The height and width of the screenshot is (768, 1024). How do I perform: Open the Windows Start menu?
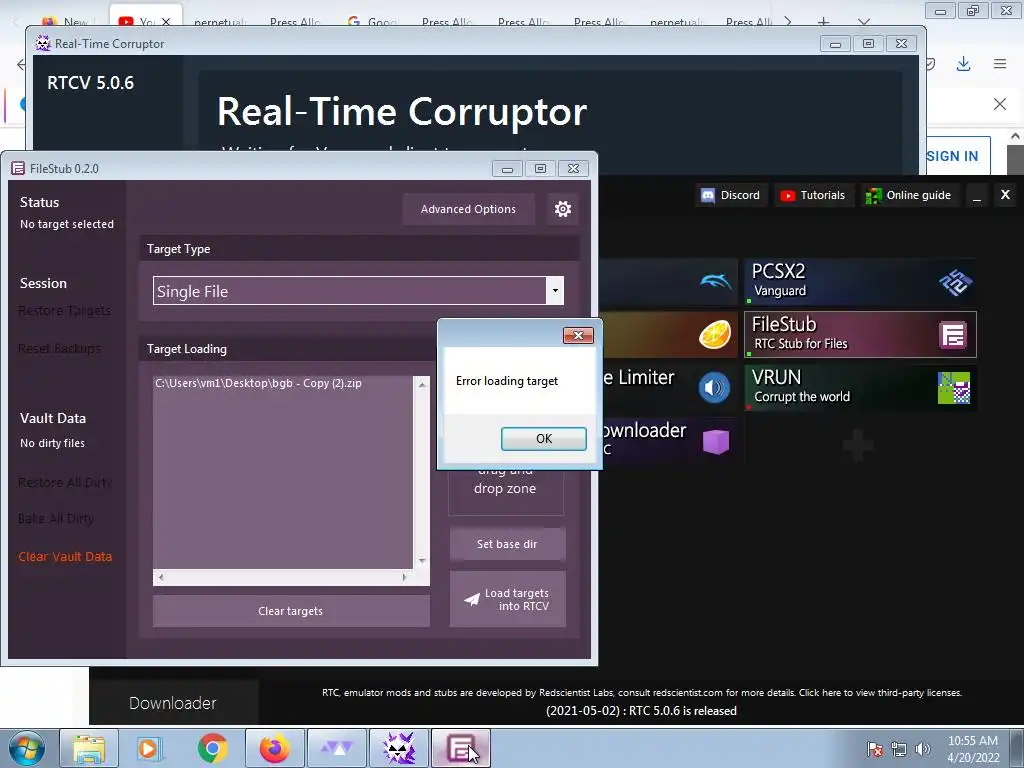(26, 748)
